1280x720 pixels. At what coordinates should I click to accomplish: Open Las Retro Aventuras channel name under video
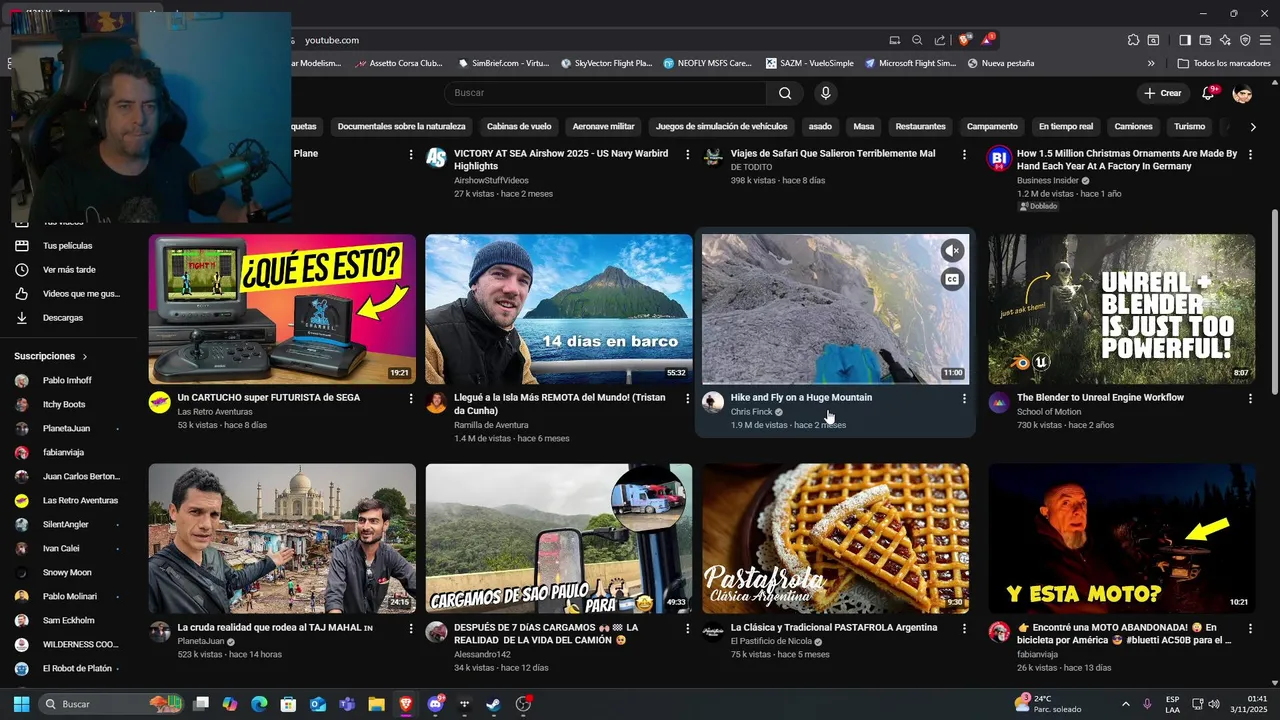pyautogui.click(x=215, y=412)
